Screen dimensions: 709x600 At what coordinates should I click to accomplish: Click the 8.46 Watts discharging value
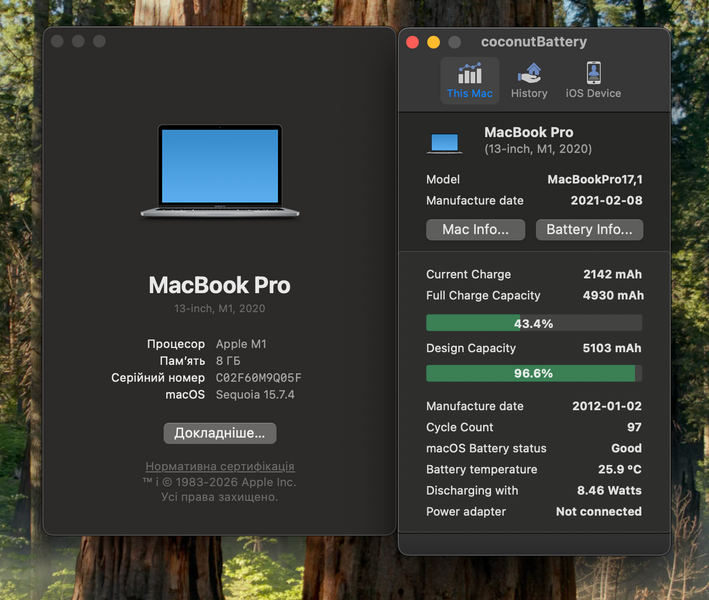(609, 491)
